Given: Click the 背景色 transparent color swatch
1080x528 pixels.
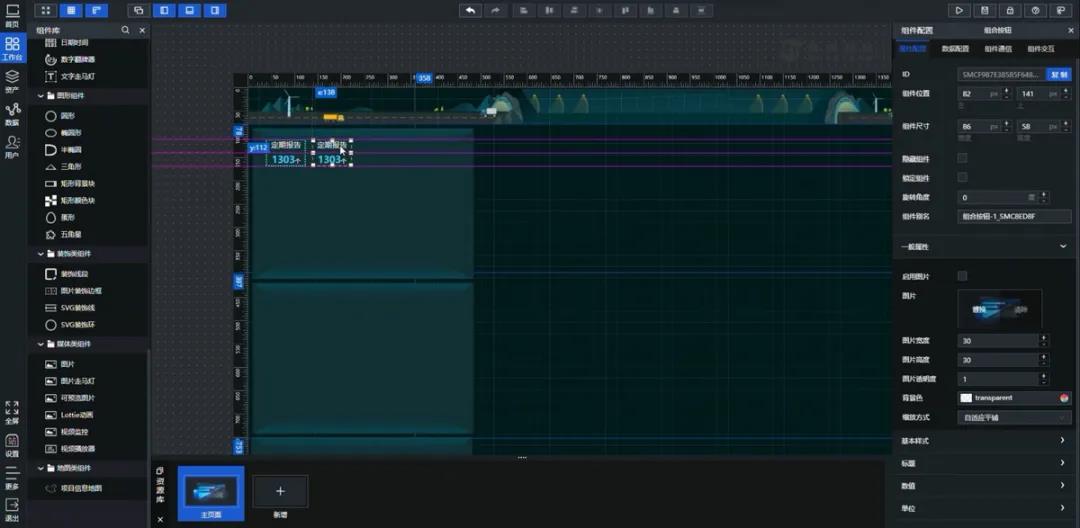Looking at the screenshot, I should tap(966, 398).
